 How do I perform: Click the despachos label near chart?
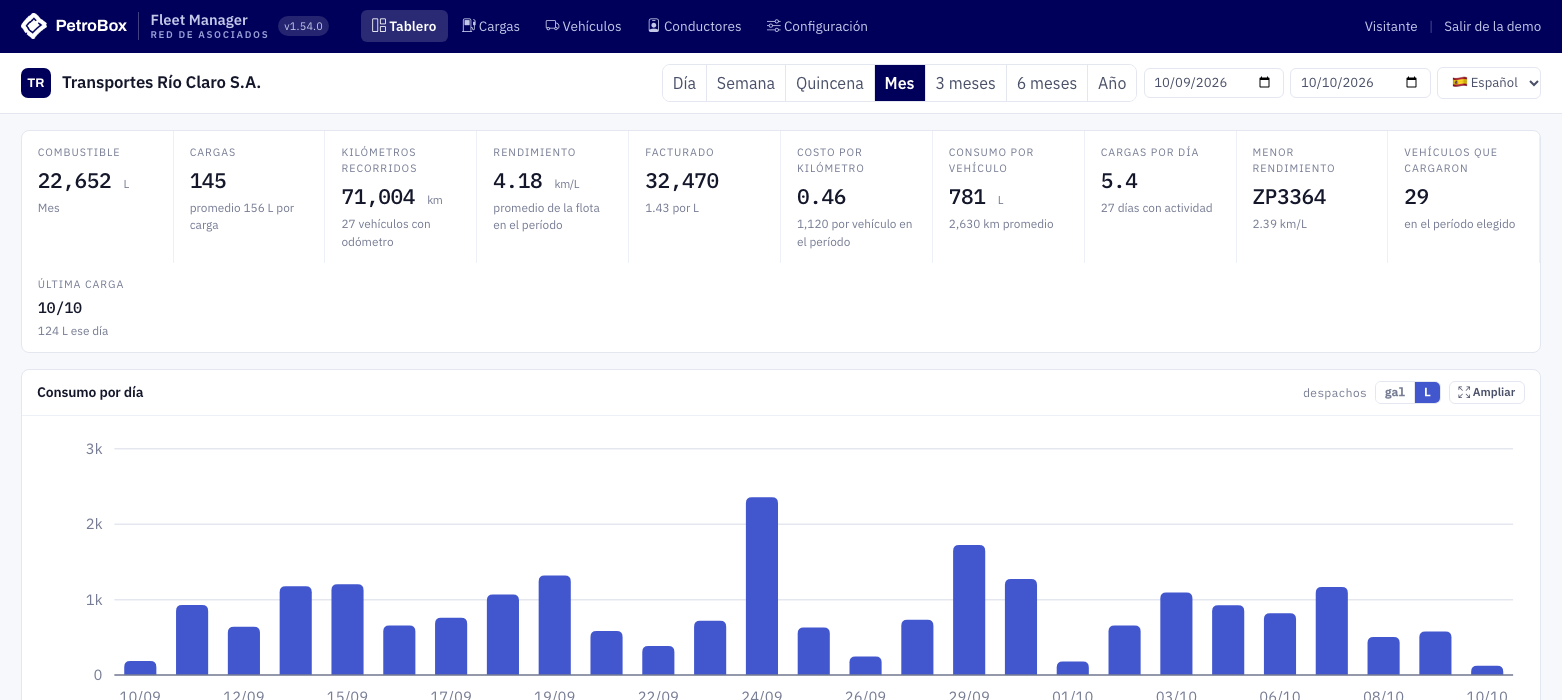pos(1334,393)
